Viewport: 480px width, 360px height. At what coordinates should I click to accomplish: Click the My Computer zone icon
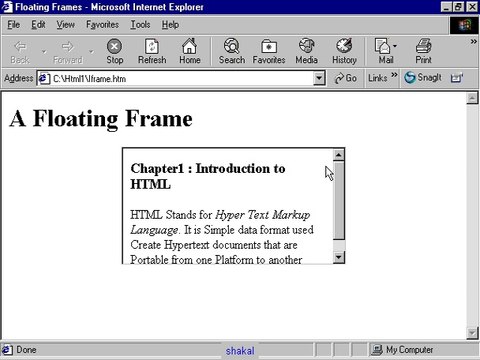click(x=377, y=350)
